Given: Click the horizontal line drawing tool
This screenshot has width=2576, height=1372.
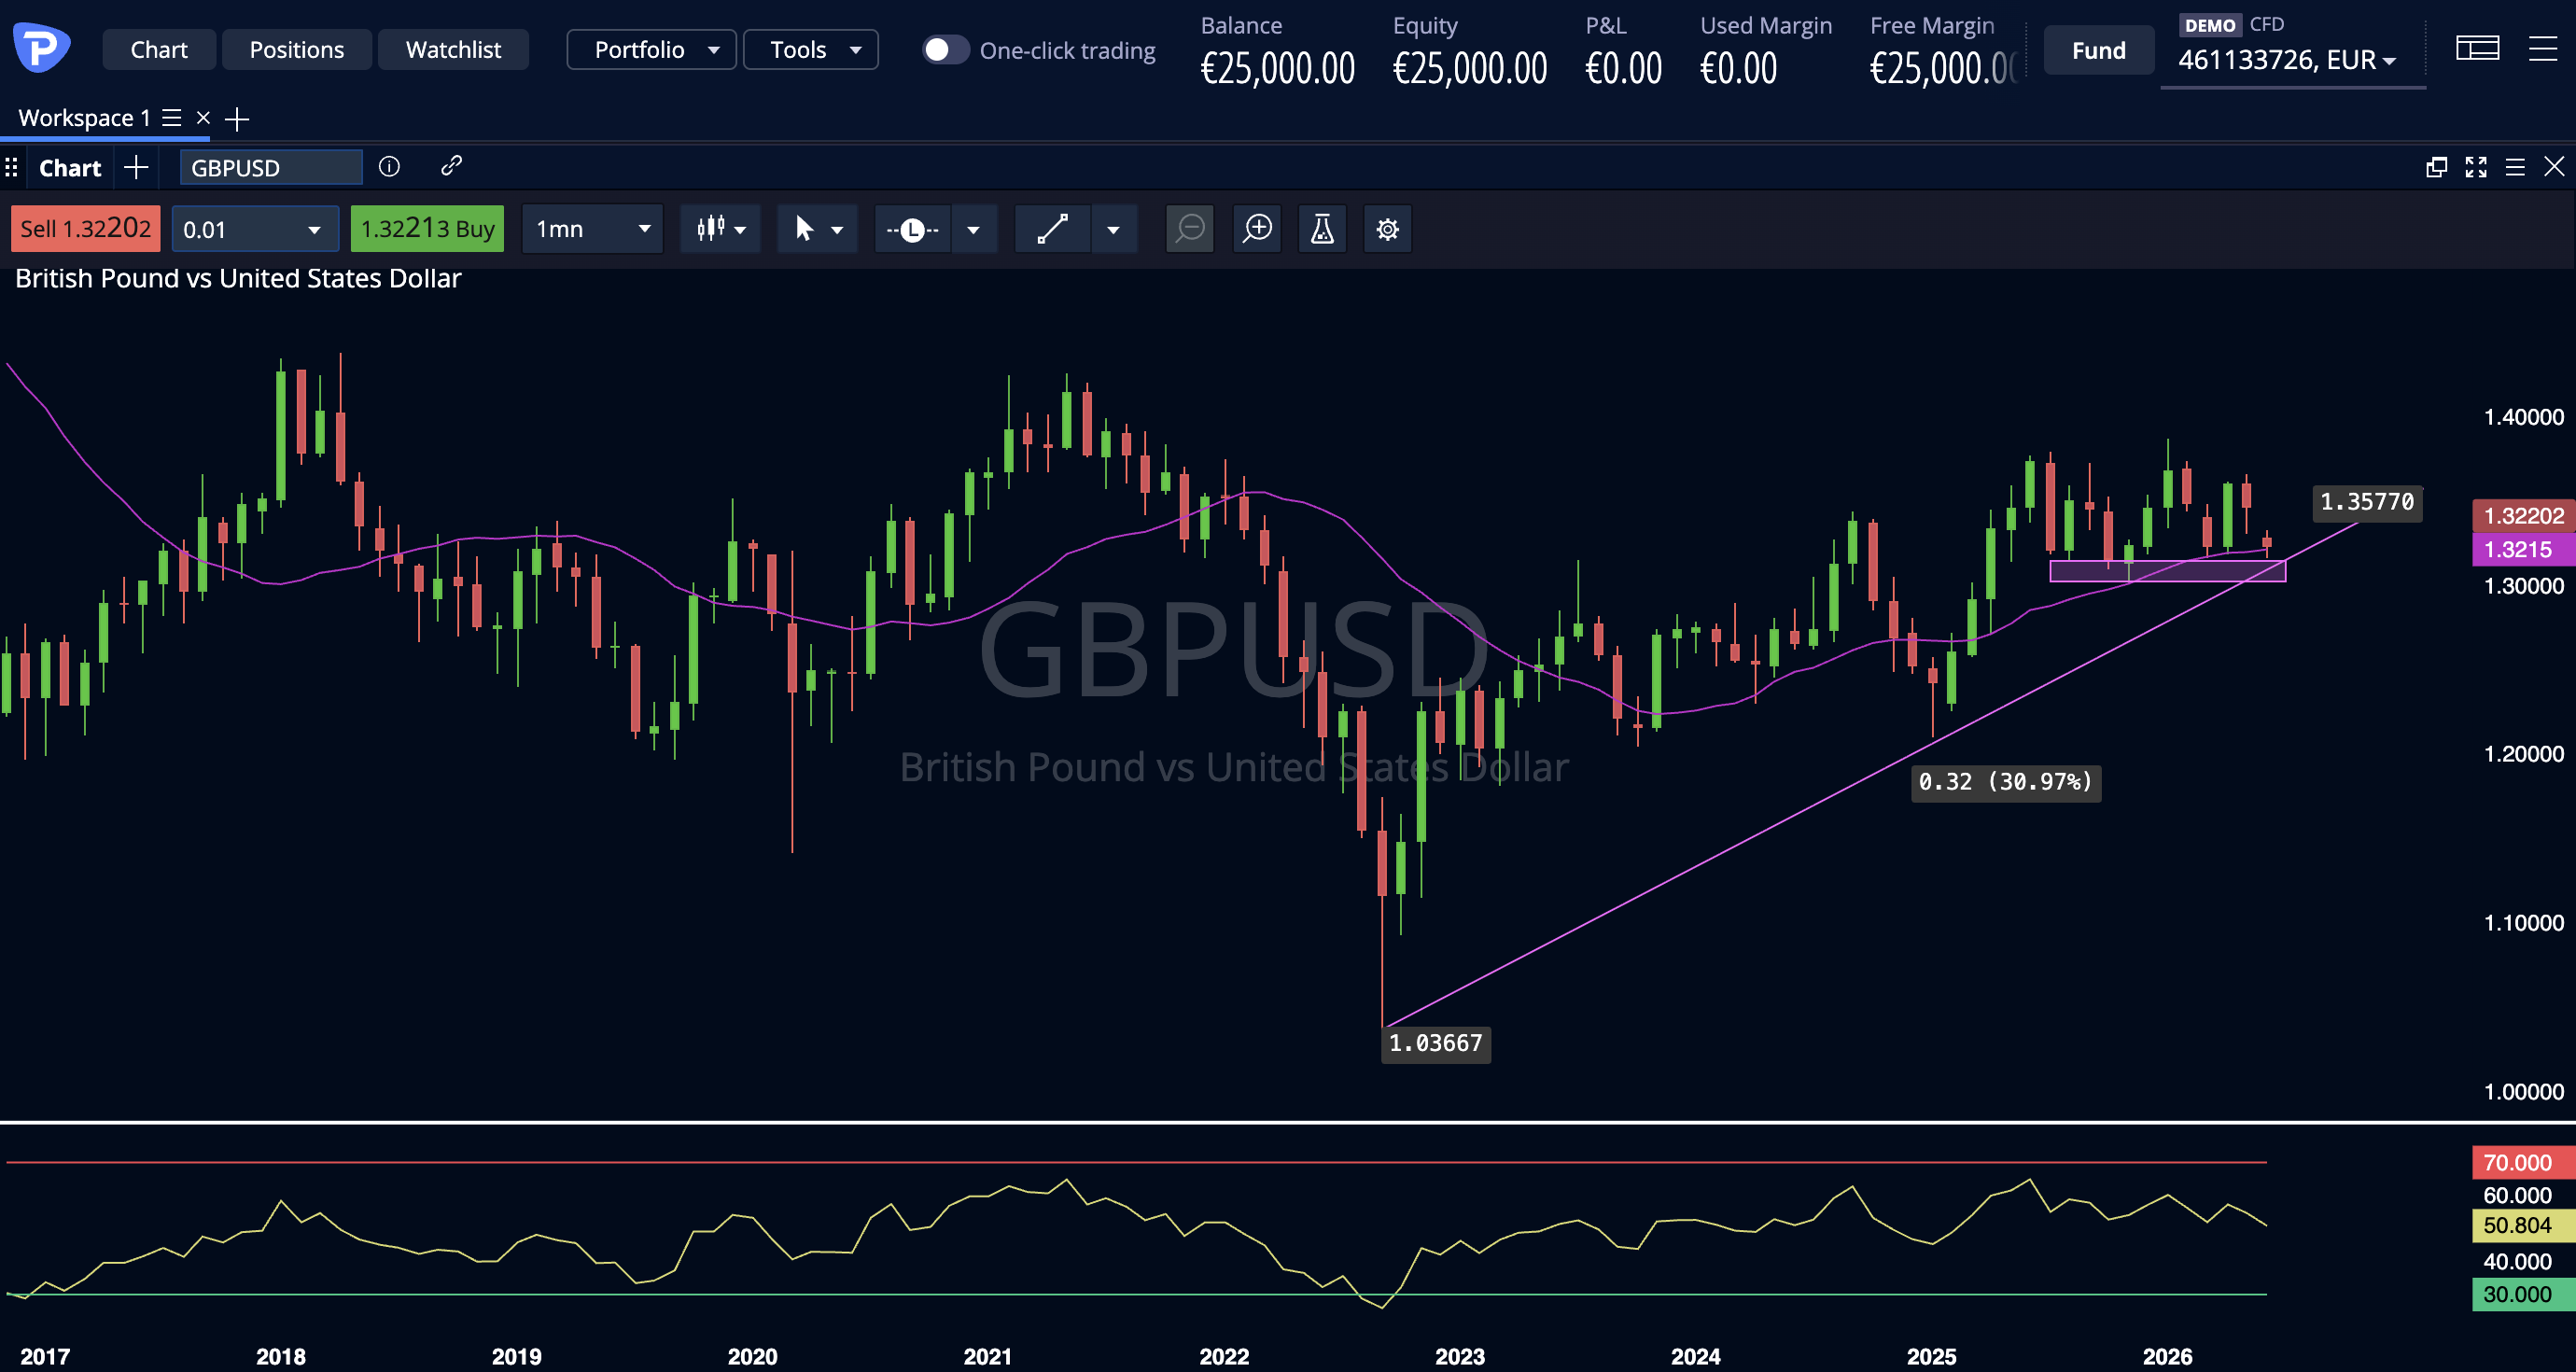Looking at the screenshot, I should point(912,230).
